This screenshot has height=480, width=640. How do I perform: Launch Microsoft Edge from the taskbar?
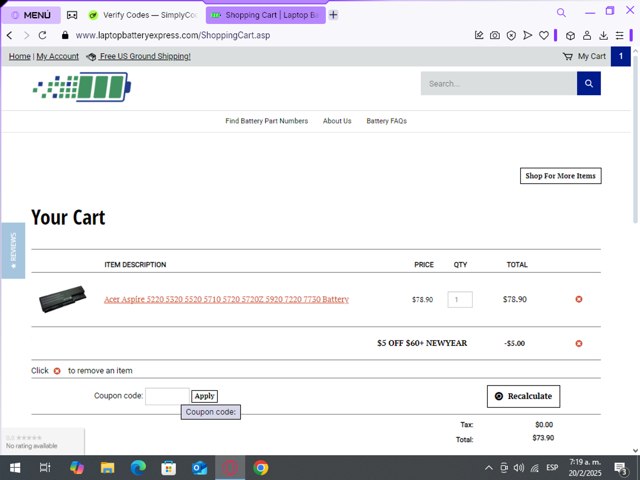click(138, 468)
